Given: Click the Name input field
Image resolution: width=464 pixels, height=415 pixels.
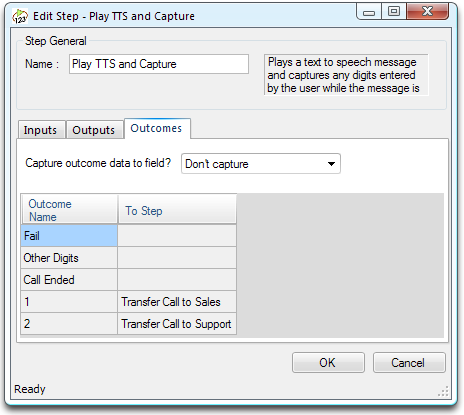Looking at the screenshot, I should (159, 64).
